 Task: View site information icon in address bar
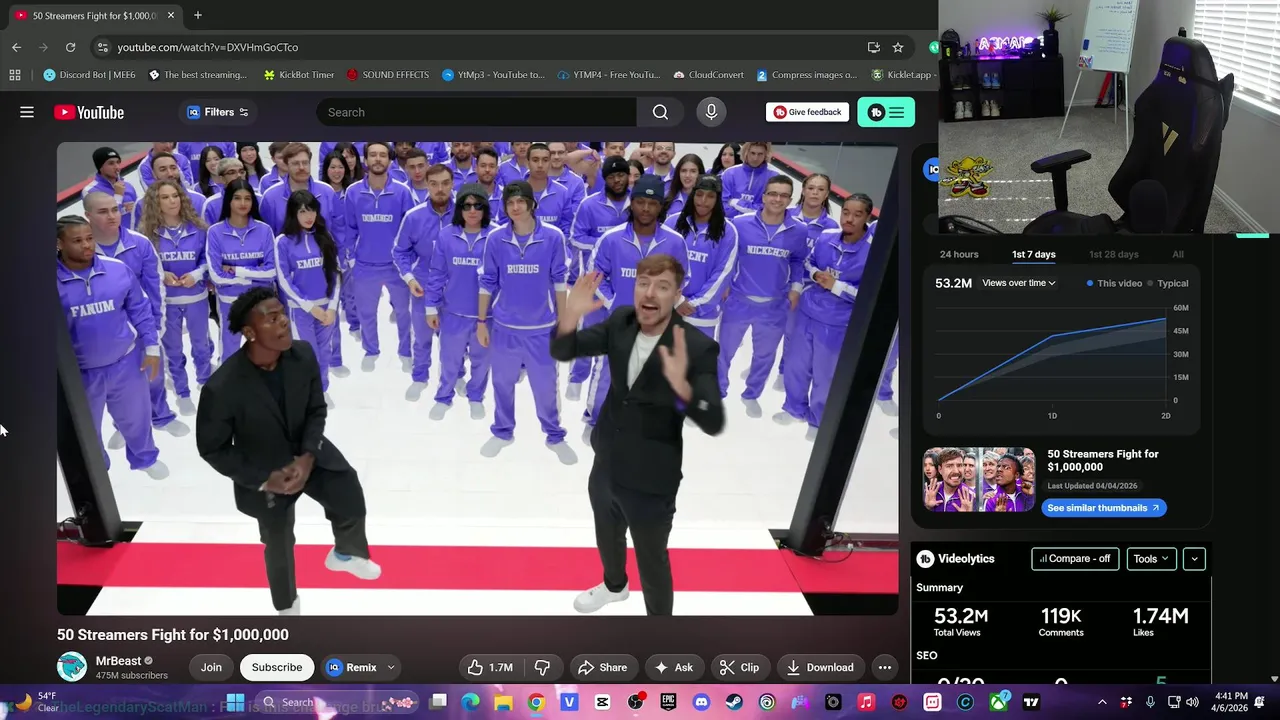point(102,47)
